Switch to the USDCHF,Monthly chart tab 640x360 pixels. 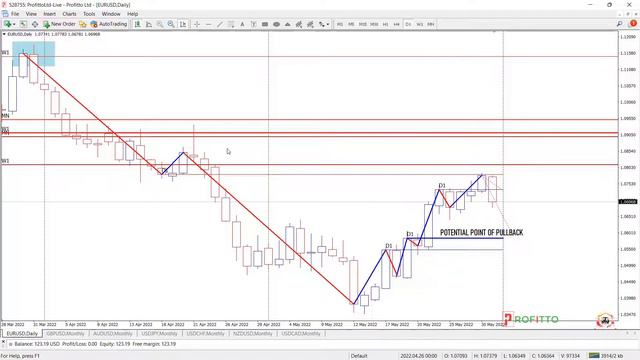[205, 334]
